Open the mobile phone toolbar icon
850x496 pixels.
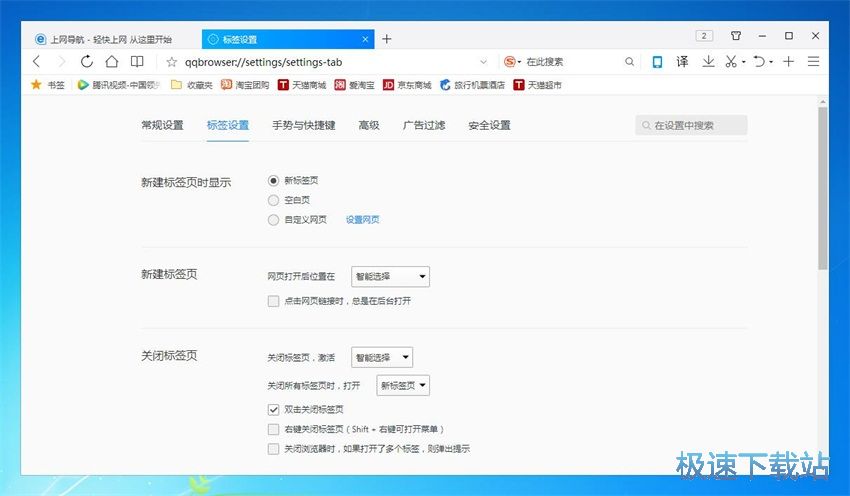(657, 62)
